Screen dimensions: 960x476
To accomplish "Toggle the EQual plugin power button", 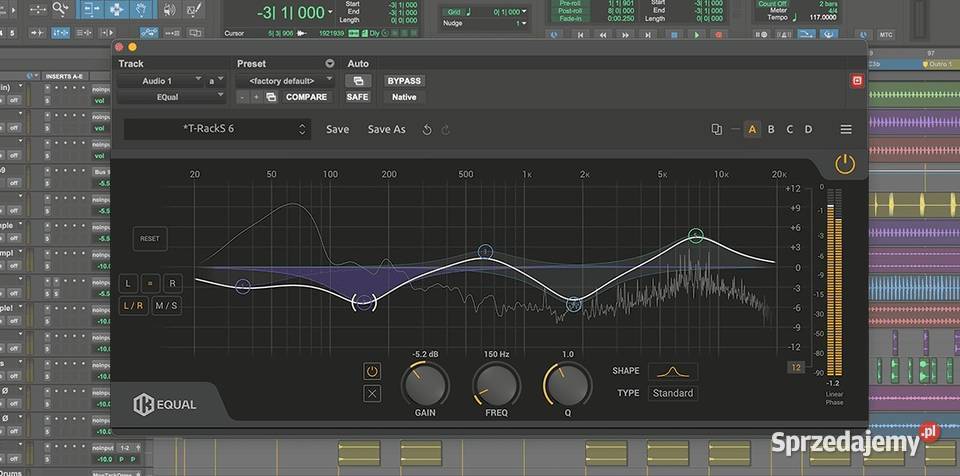I will pos(845,164).
